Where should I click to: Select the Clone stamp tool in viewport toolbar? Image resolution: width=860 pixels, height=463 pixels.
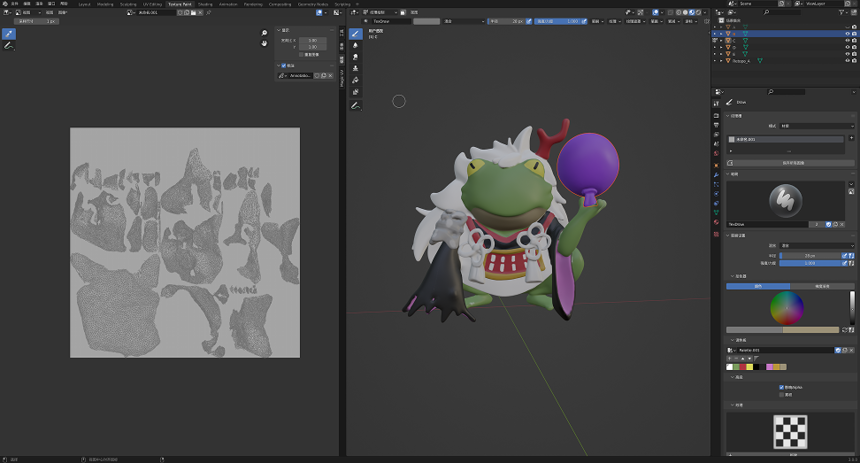coord(355,69)
